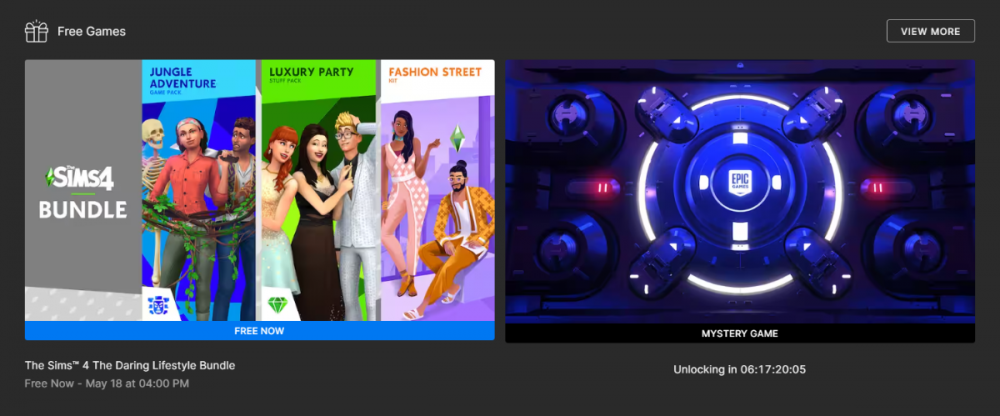Screen dimensions: 1000x416
Task: Click the blue mask Jungle Adventure icon
Action: (157, 306)
